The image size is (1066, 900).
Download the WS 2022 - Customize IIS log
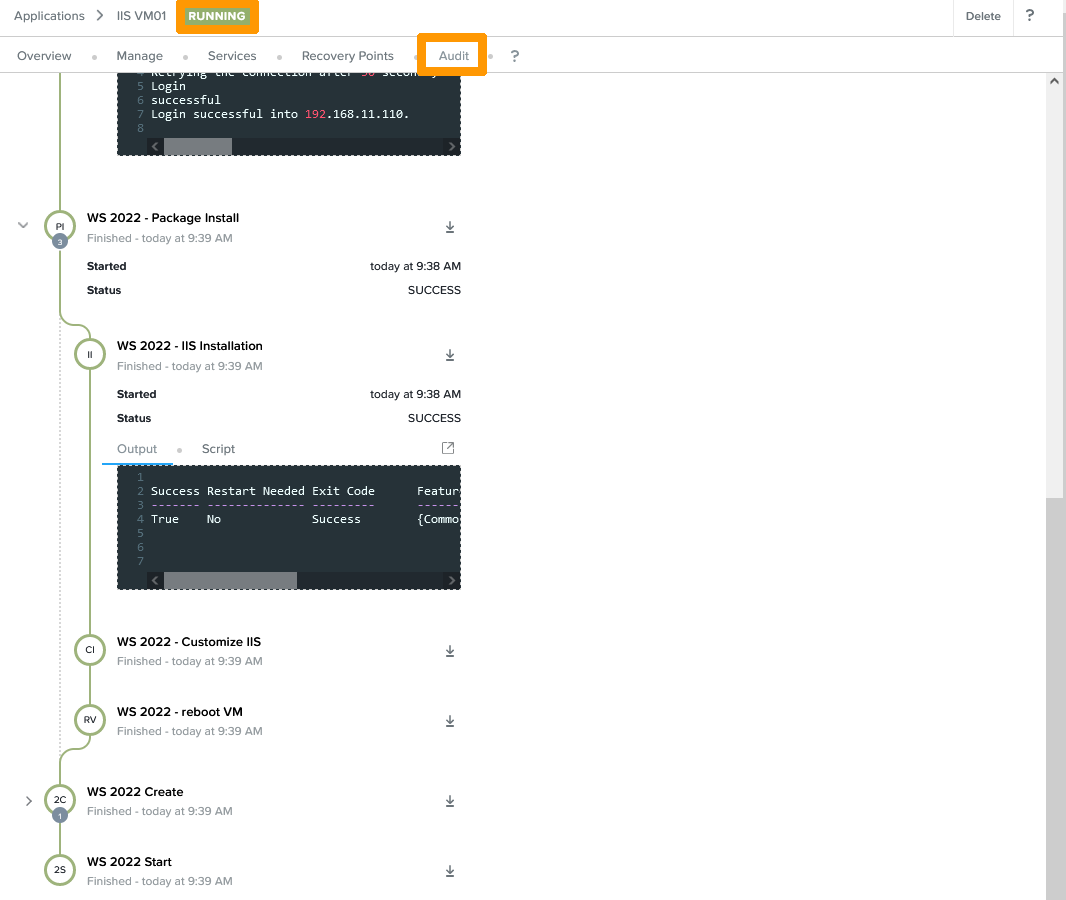click(x=450, y=652)
